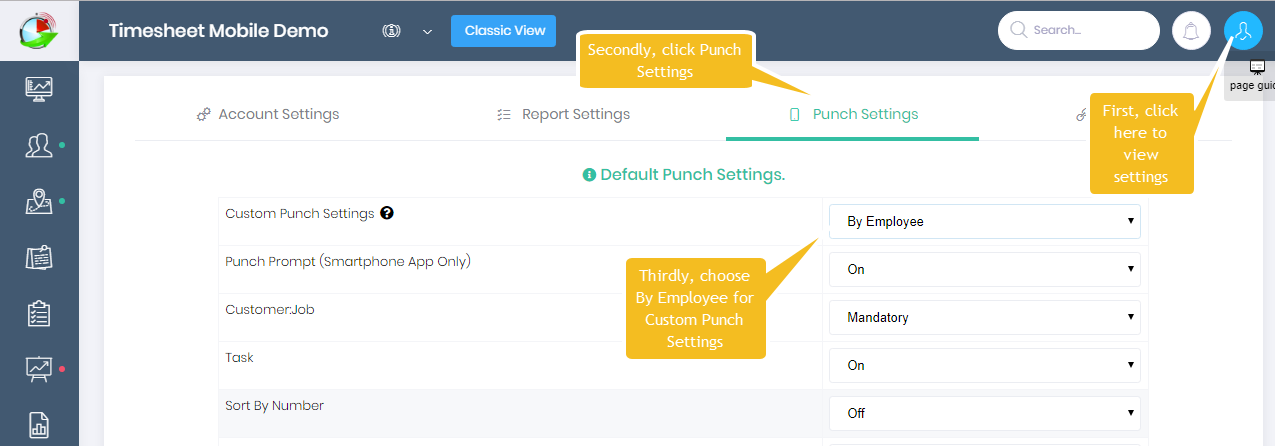This screenshot has height=446, width=1275.
Task: Click the Timesheet Mobile Demo title
Action: pos(218,30)
